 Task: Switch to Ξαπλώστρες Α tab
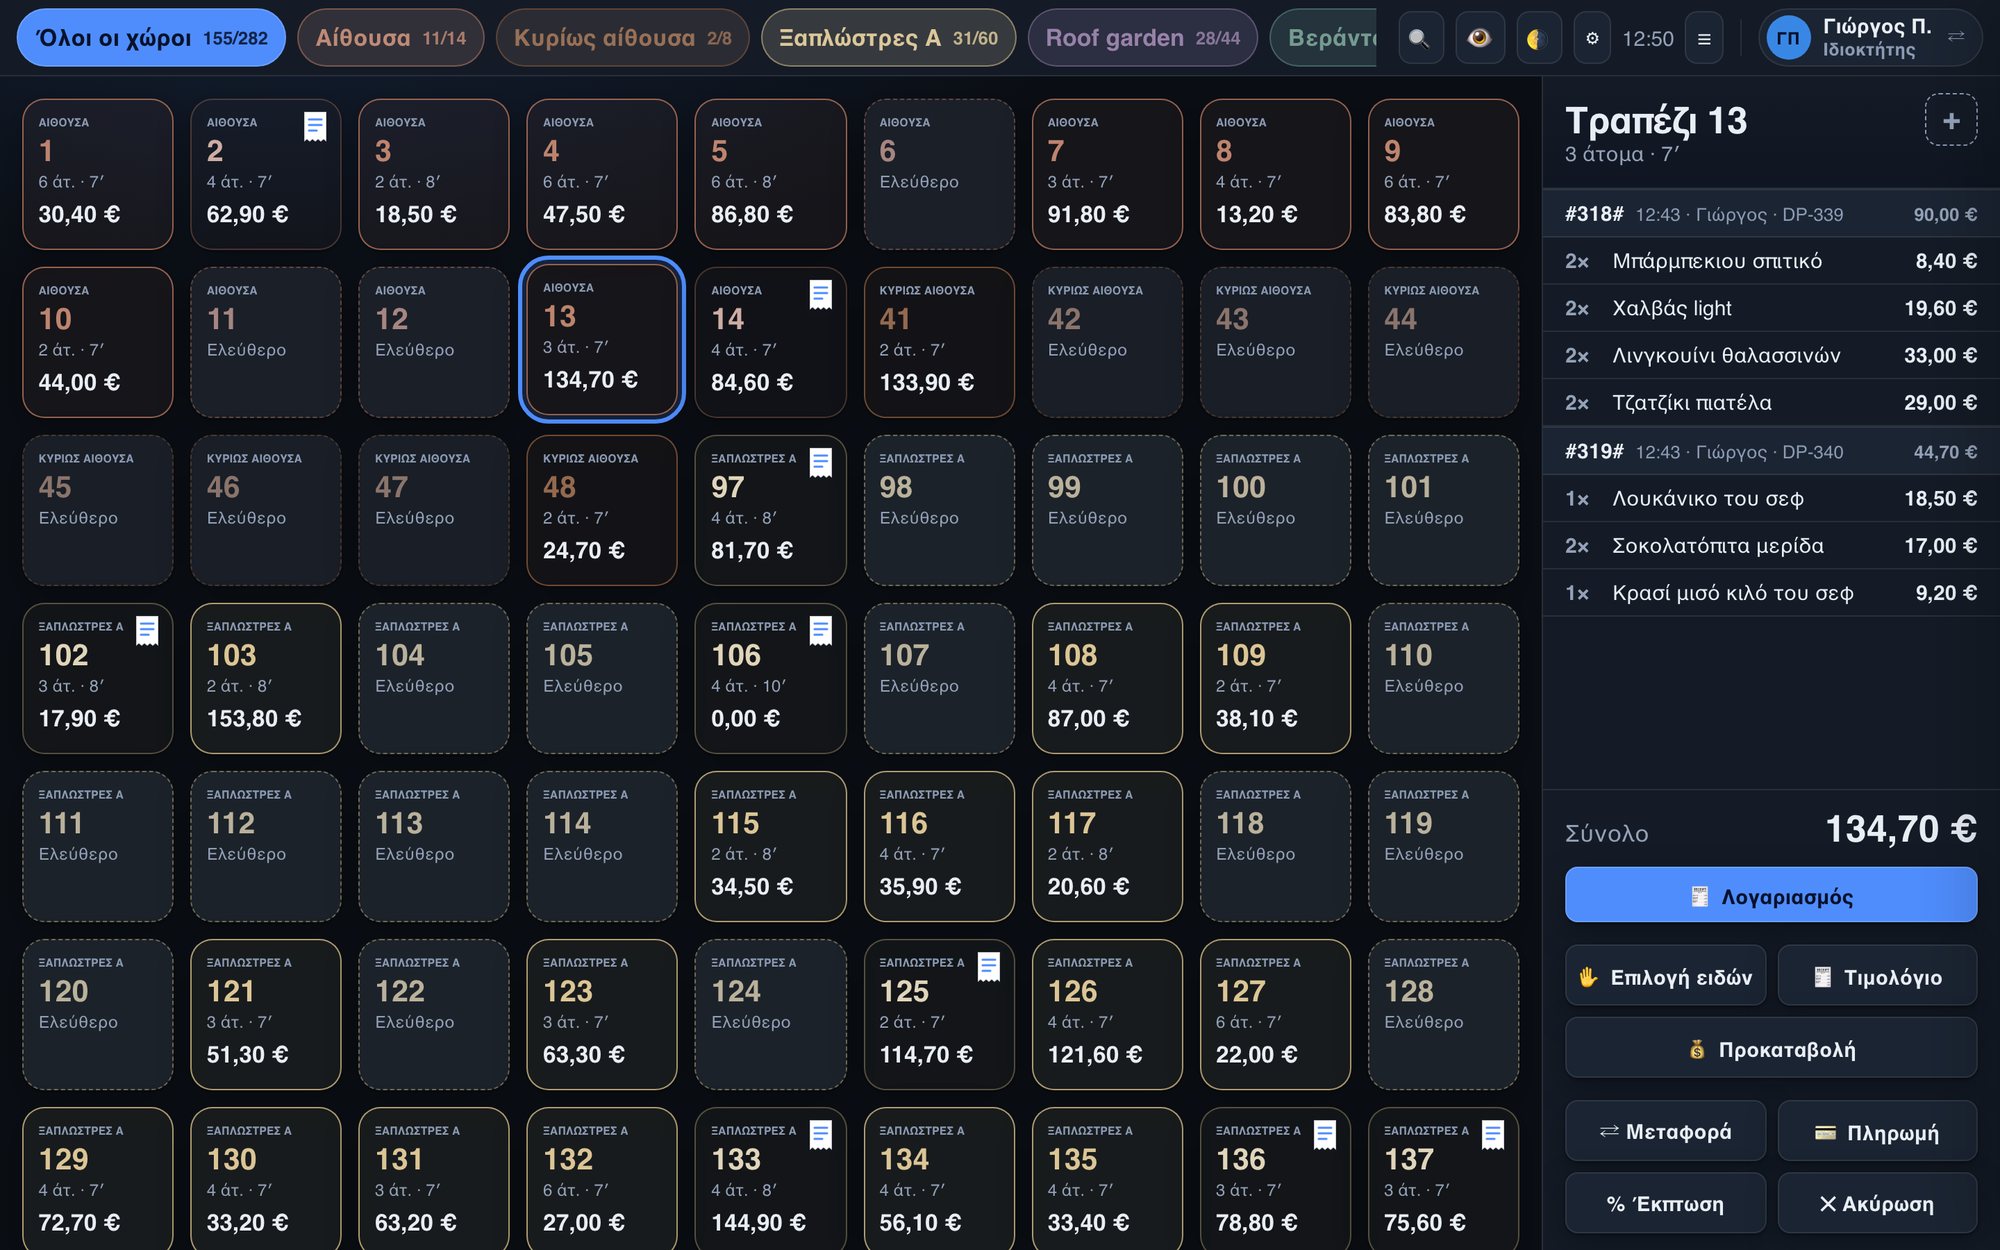pyautogui.click(x=888, y=38)
